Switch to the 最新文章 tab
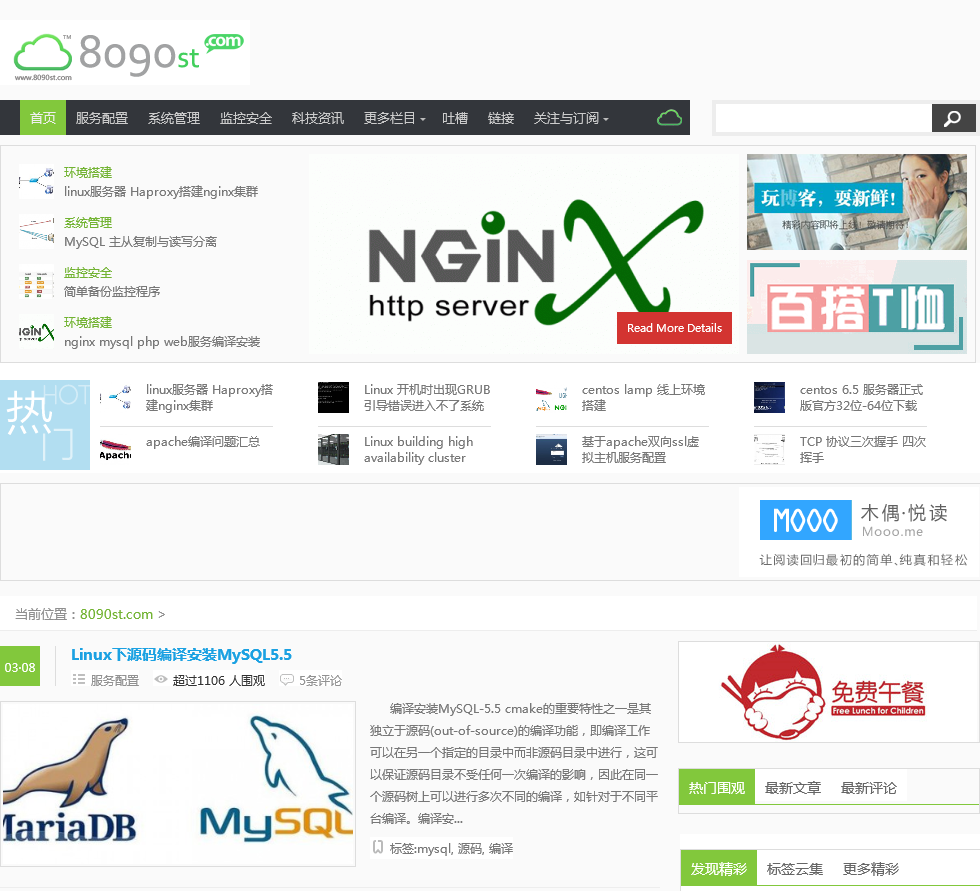 point(792,787)
